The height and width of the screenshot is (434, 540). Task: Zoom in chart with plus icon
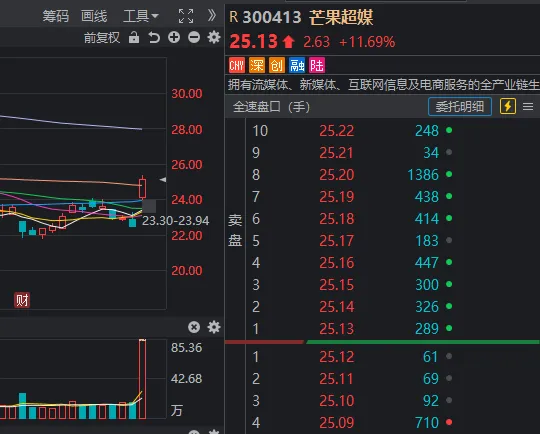tap(174, 37)
